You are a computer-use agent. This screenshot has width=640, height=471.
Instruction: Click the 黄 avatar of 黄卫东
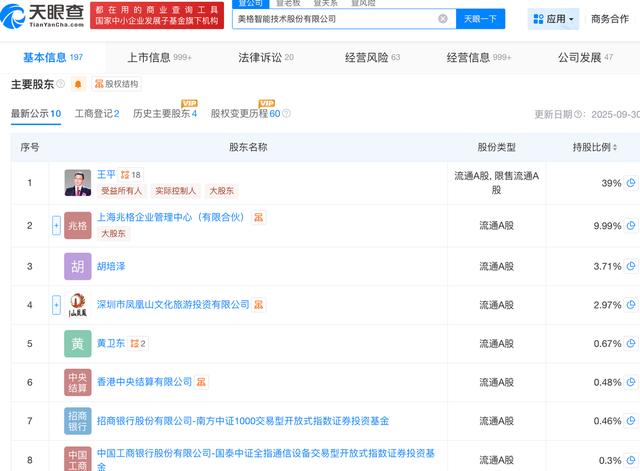[77, 344]
